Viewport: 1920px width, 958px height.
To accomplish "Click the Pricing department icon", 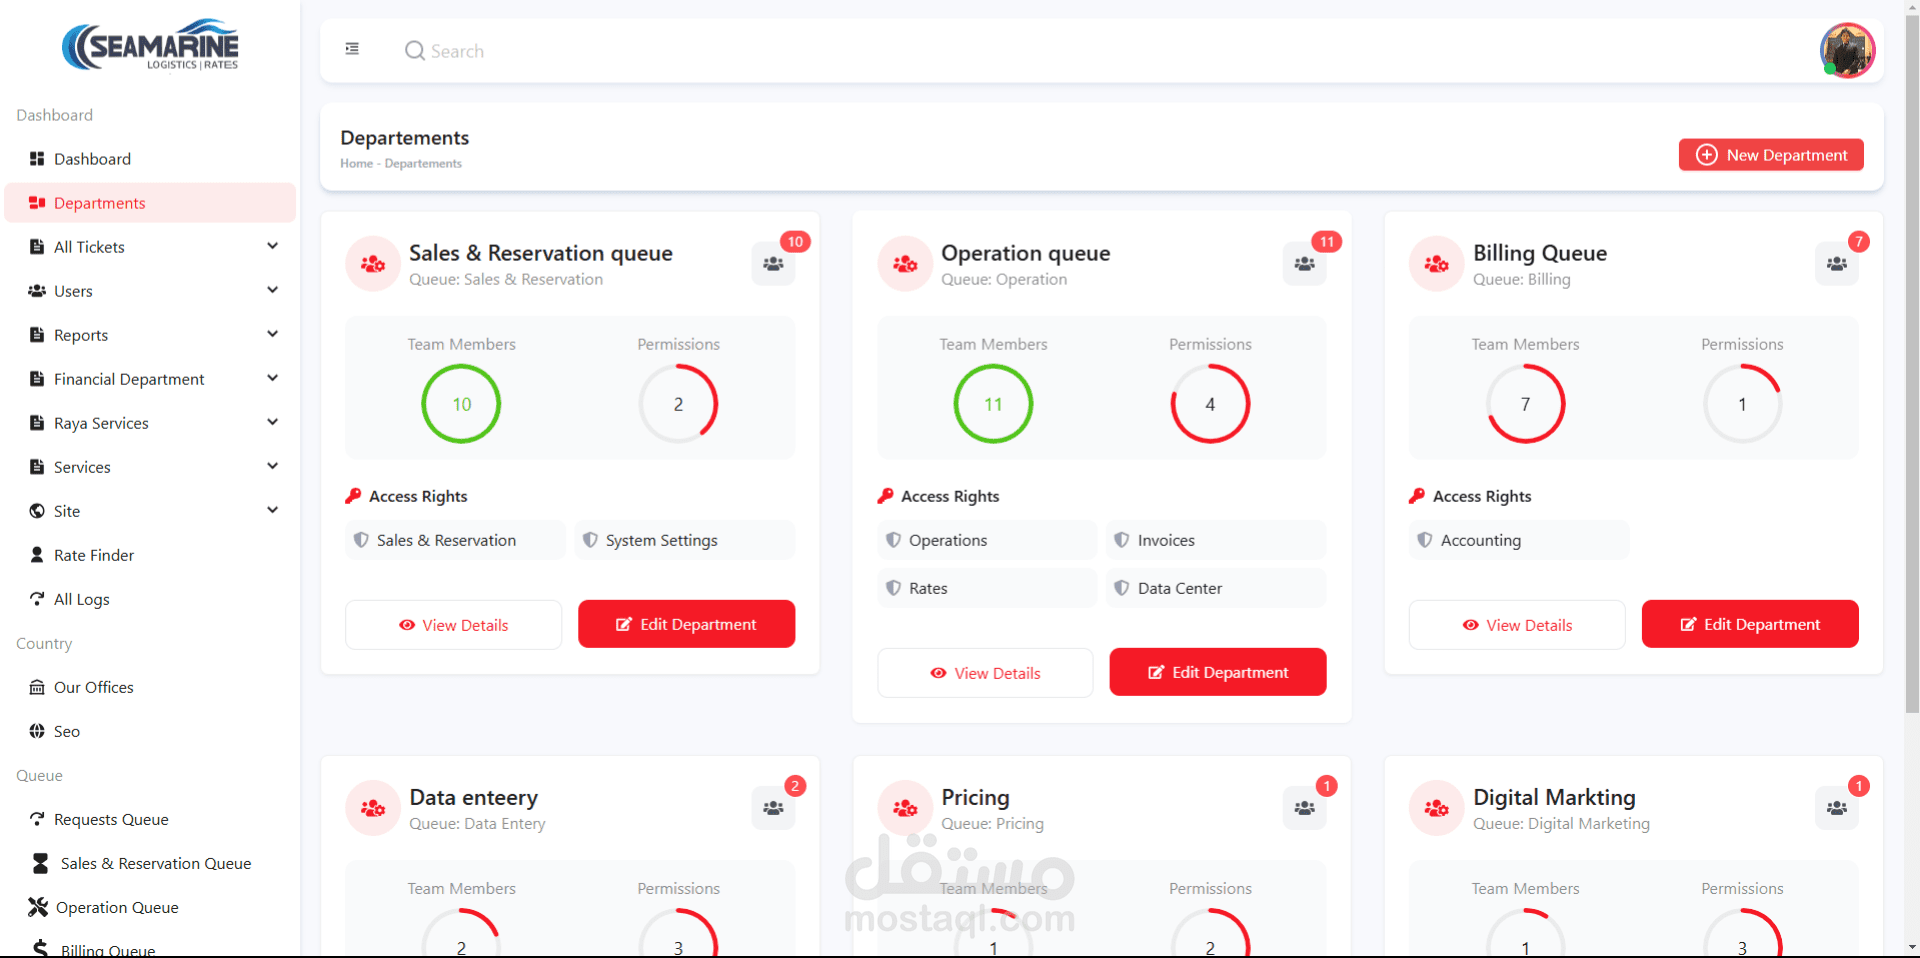I will [x=905, y=808].
